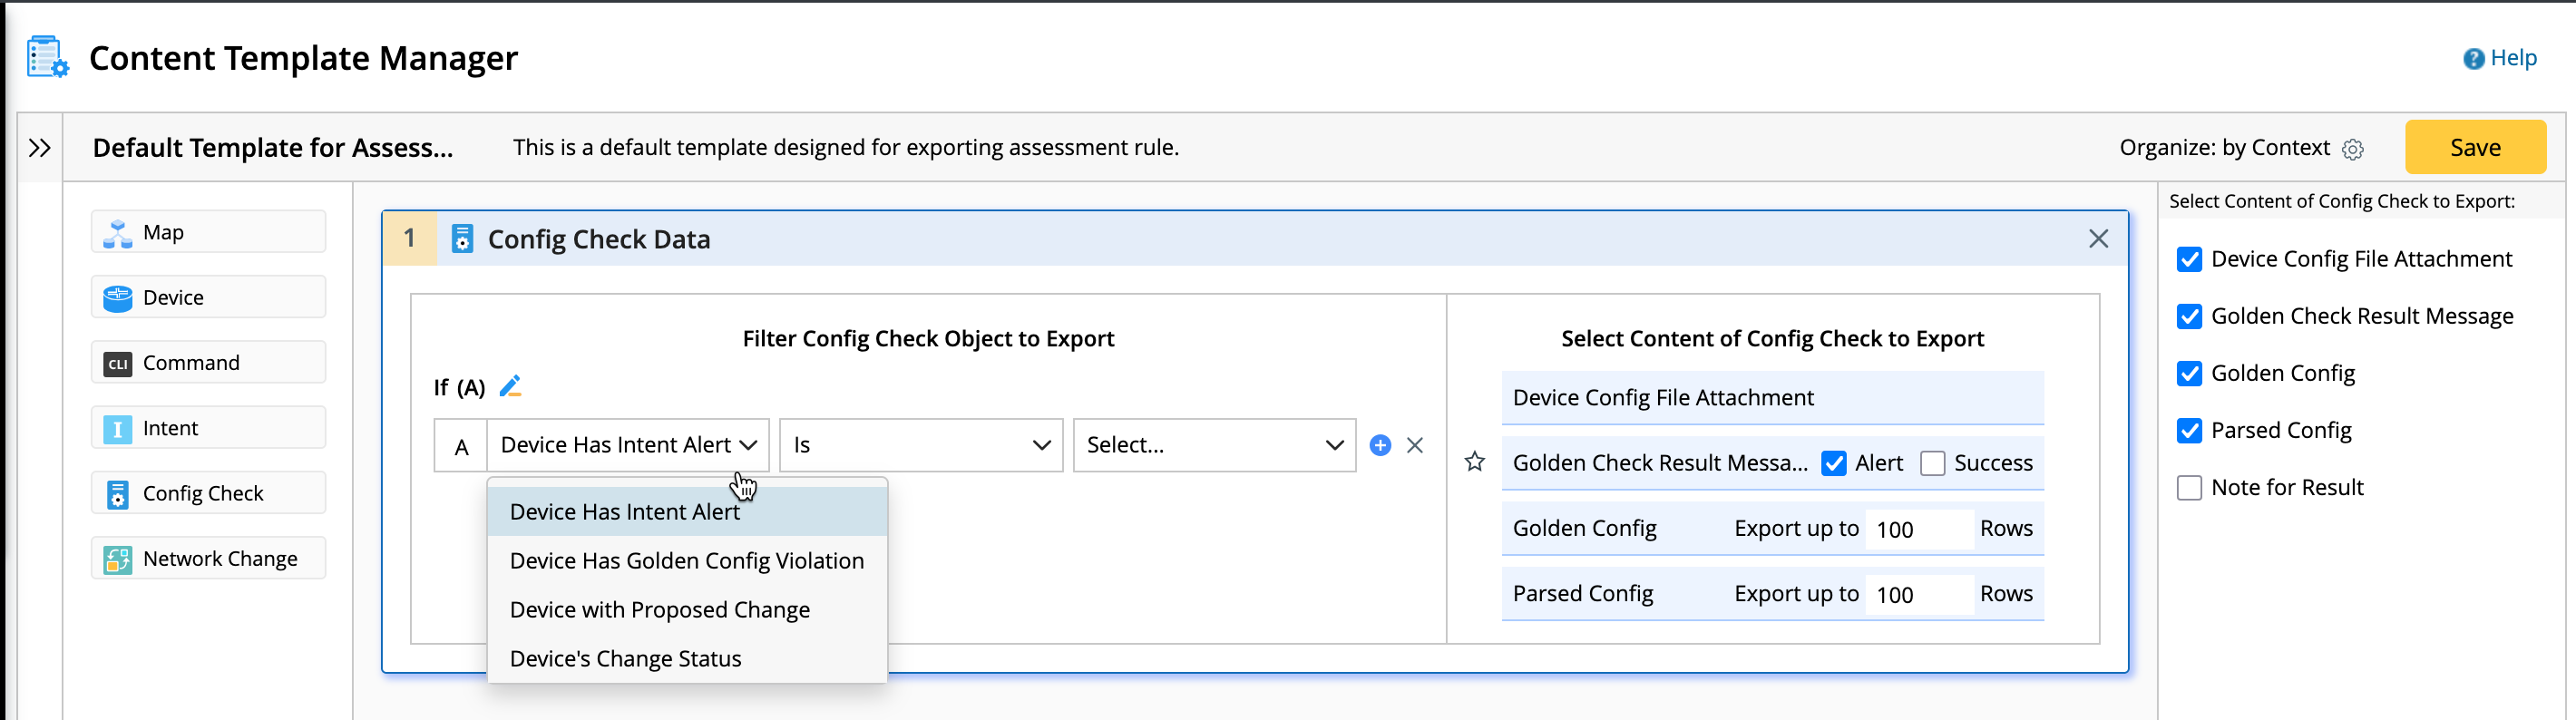Open the Device Has Intent Alert dropdown
Viewport: 2576px width, 720px height.
[628, 445]
